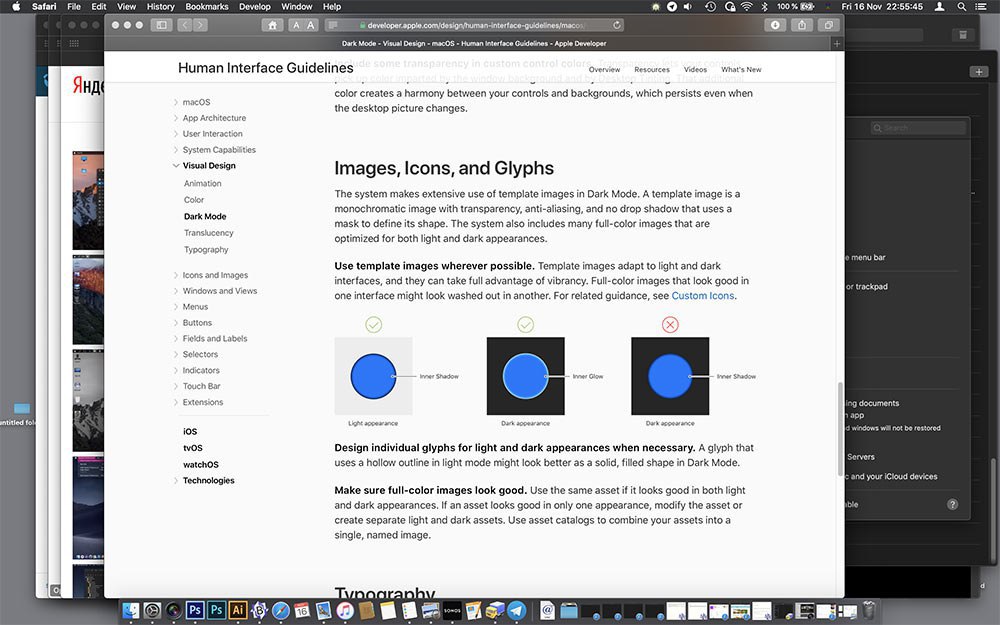The width and height of the screenshot is (1000, 625).
Task: Open Calendar in the Dock
Action: [x=302, y=610]
